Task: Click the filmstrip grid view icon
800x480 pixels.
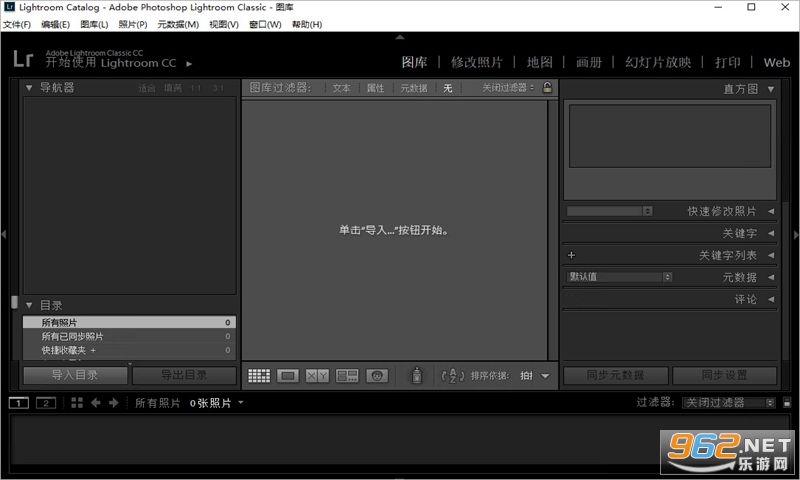Action: pos(77,403)
